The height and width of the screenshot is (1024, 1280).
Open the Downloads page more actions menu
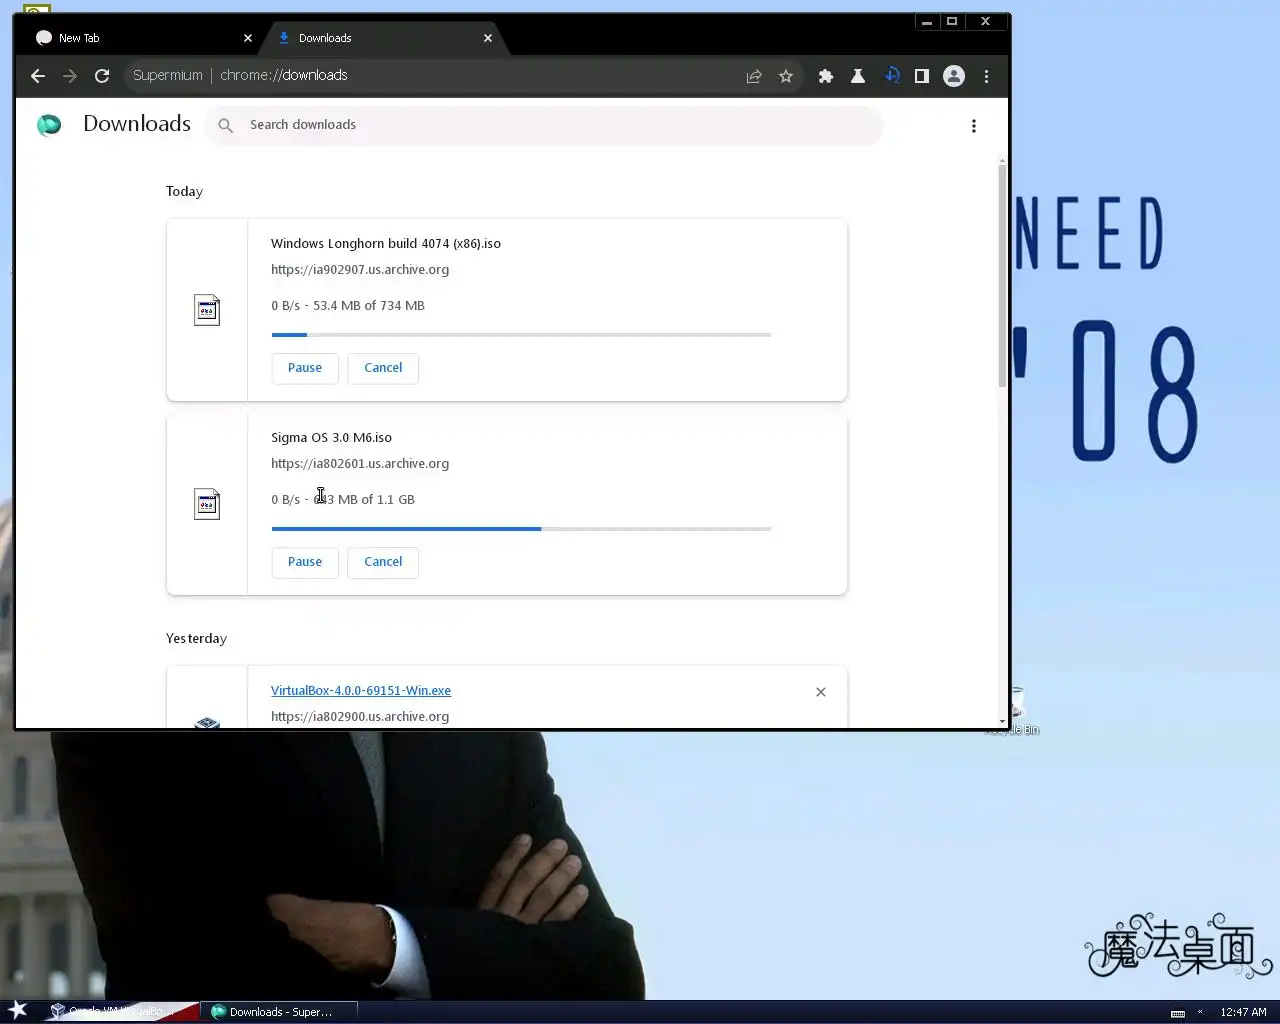click(974, 126)
